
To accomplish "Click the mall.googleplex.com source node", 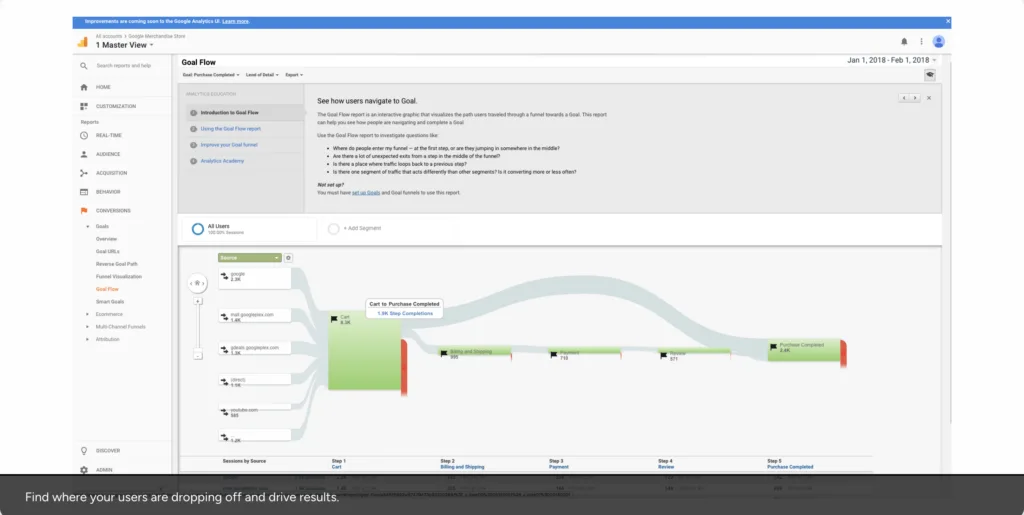I will pyautogui.click(x=255, y=317).
